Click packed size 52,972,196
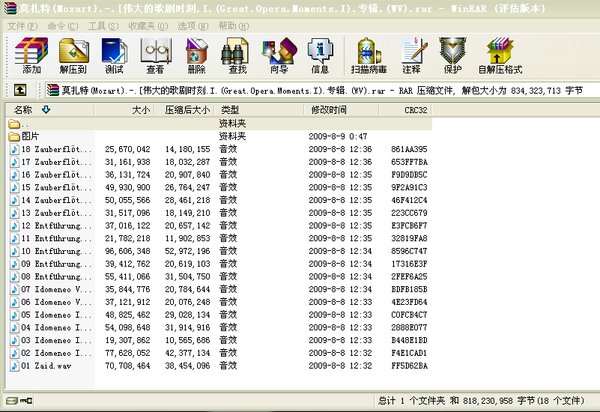This screenshot has width=600, height=412. [188, 251]
